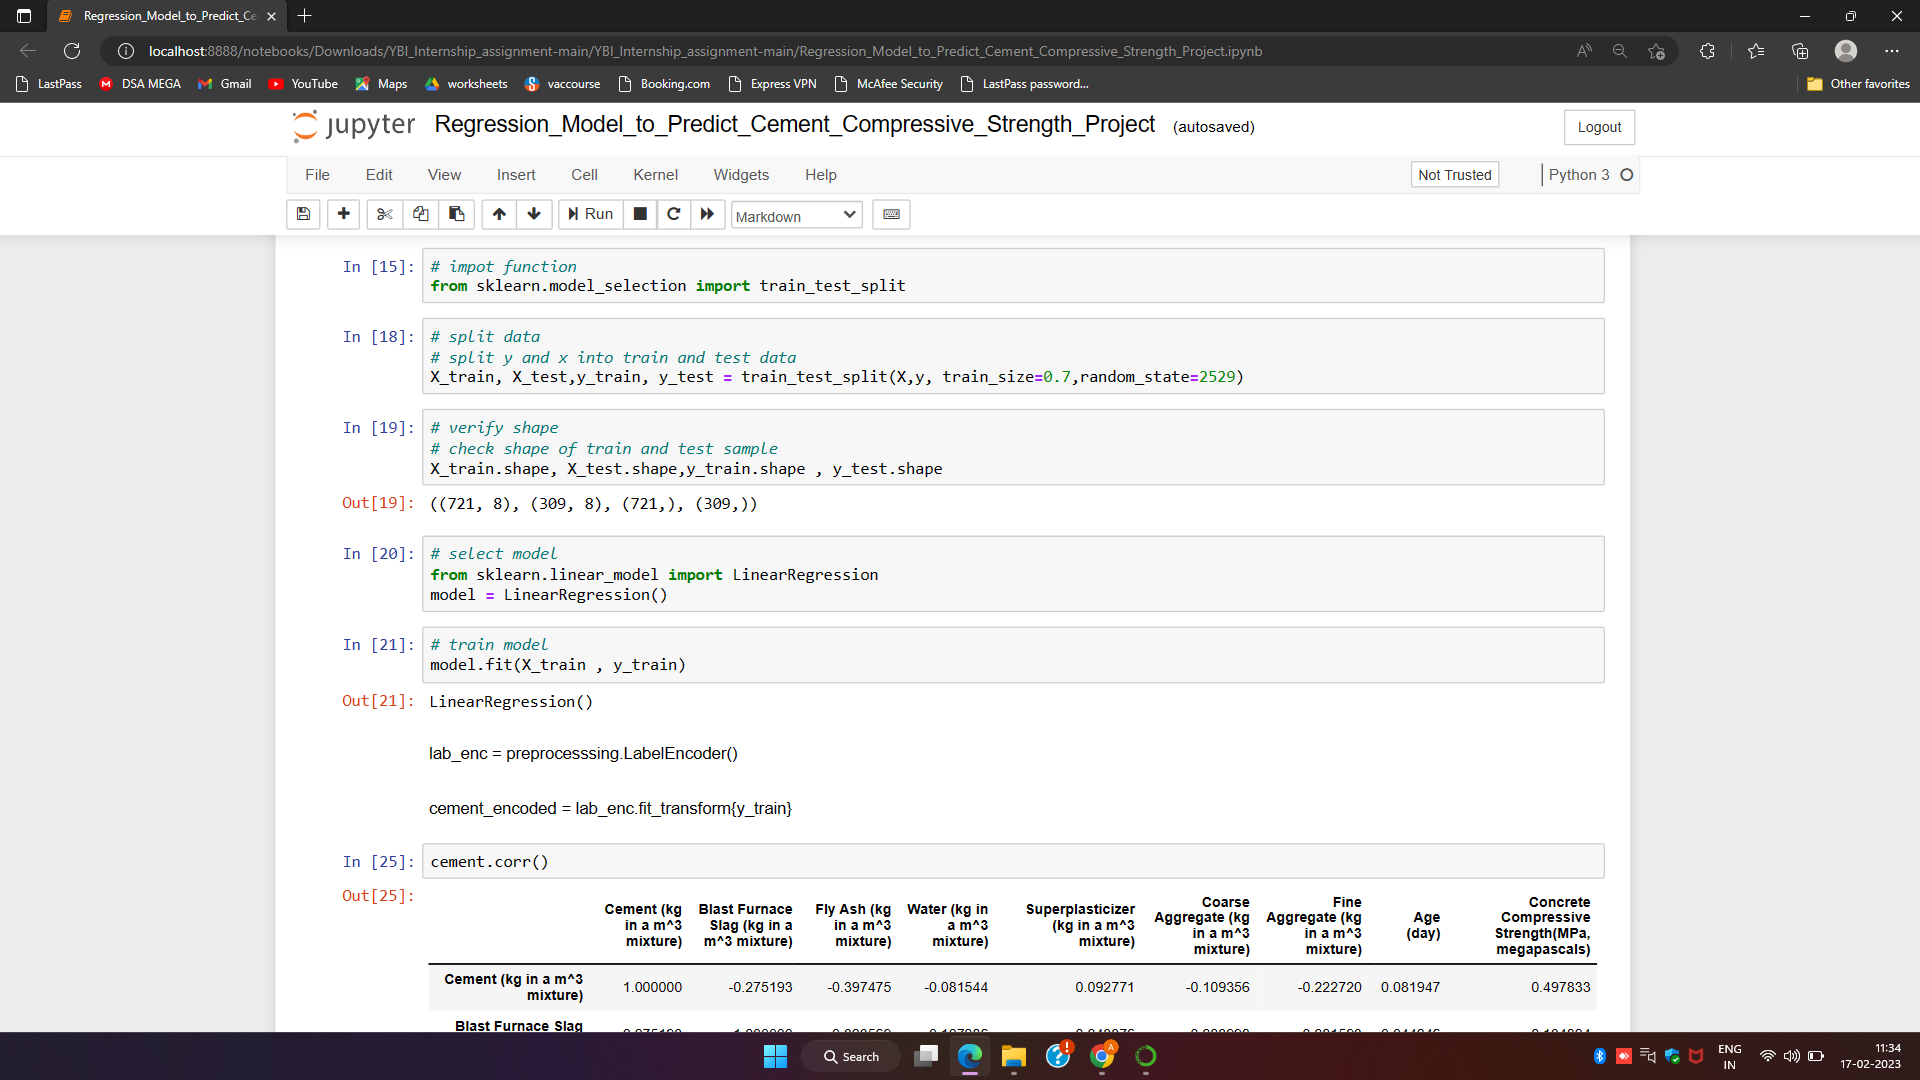Open the cell type dropdown showing Markdown
The height and width of the screenshot is (1080, 1920).
point(795,215)
